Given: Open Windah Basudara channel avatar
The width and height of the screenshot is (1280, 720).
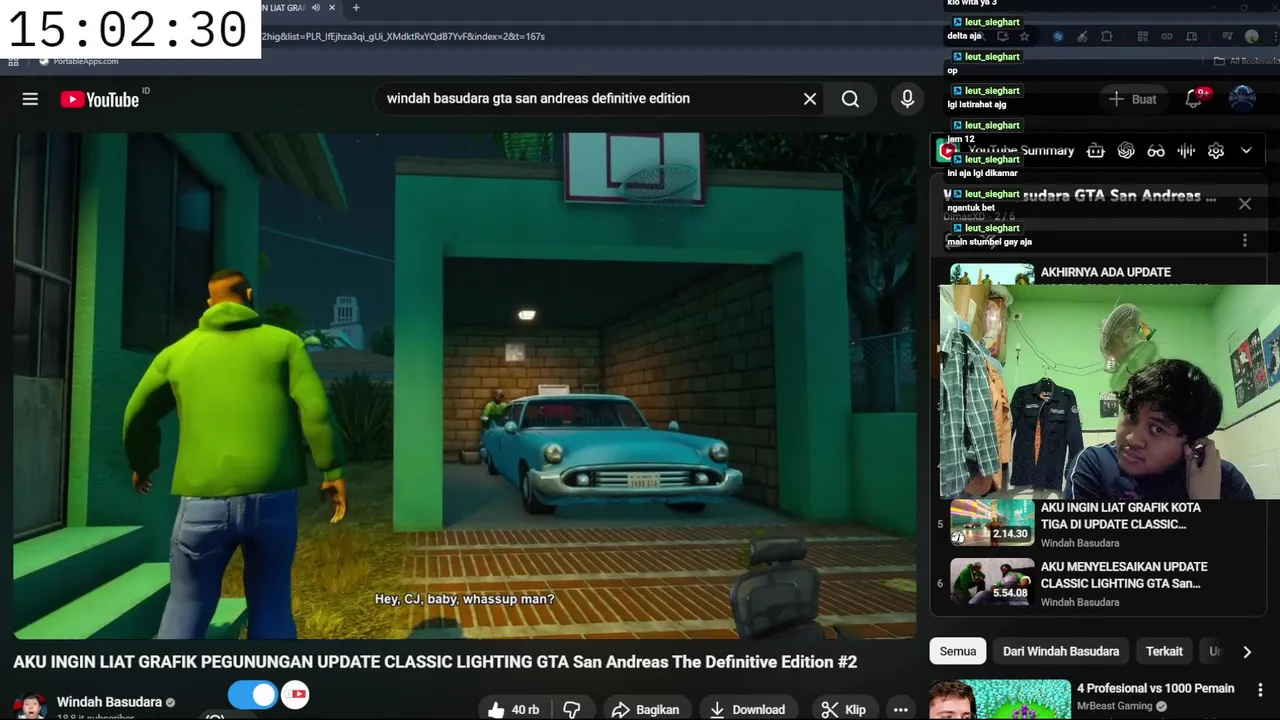Looking at the screenshot, I should coord(30,705).
